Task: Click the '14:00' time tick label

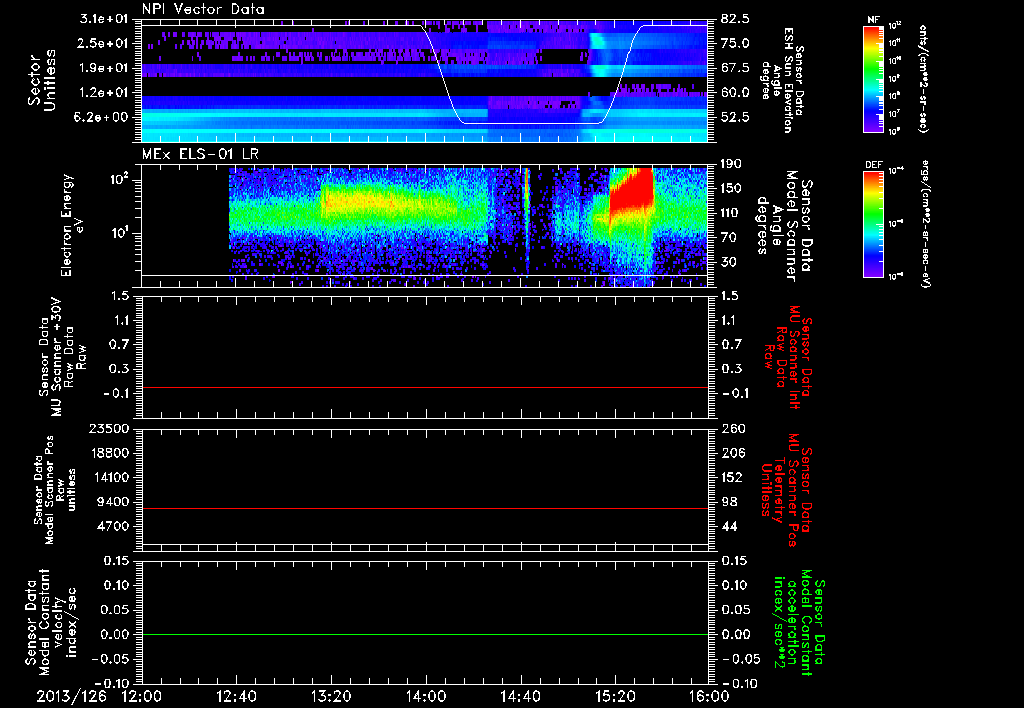Action: point(426,696)
